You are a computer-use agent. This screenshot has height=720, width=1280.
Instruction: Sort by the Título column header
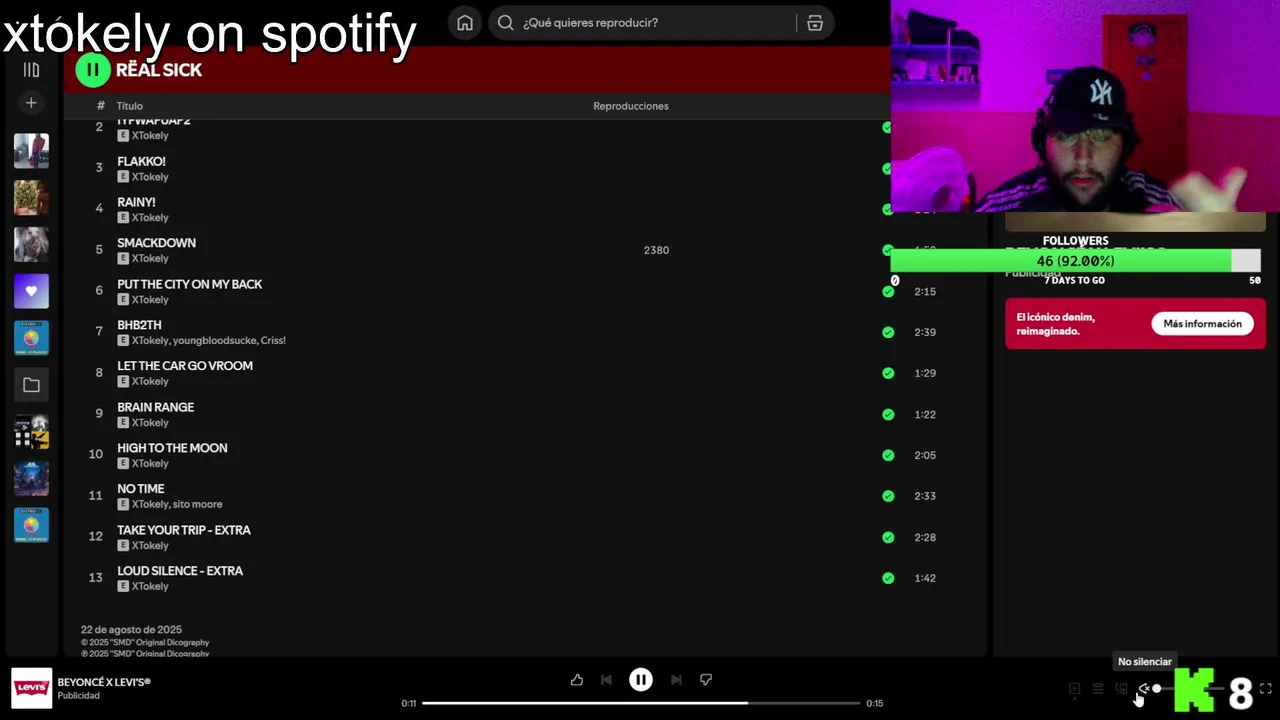[130, 106]
